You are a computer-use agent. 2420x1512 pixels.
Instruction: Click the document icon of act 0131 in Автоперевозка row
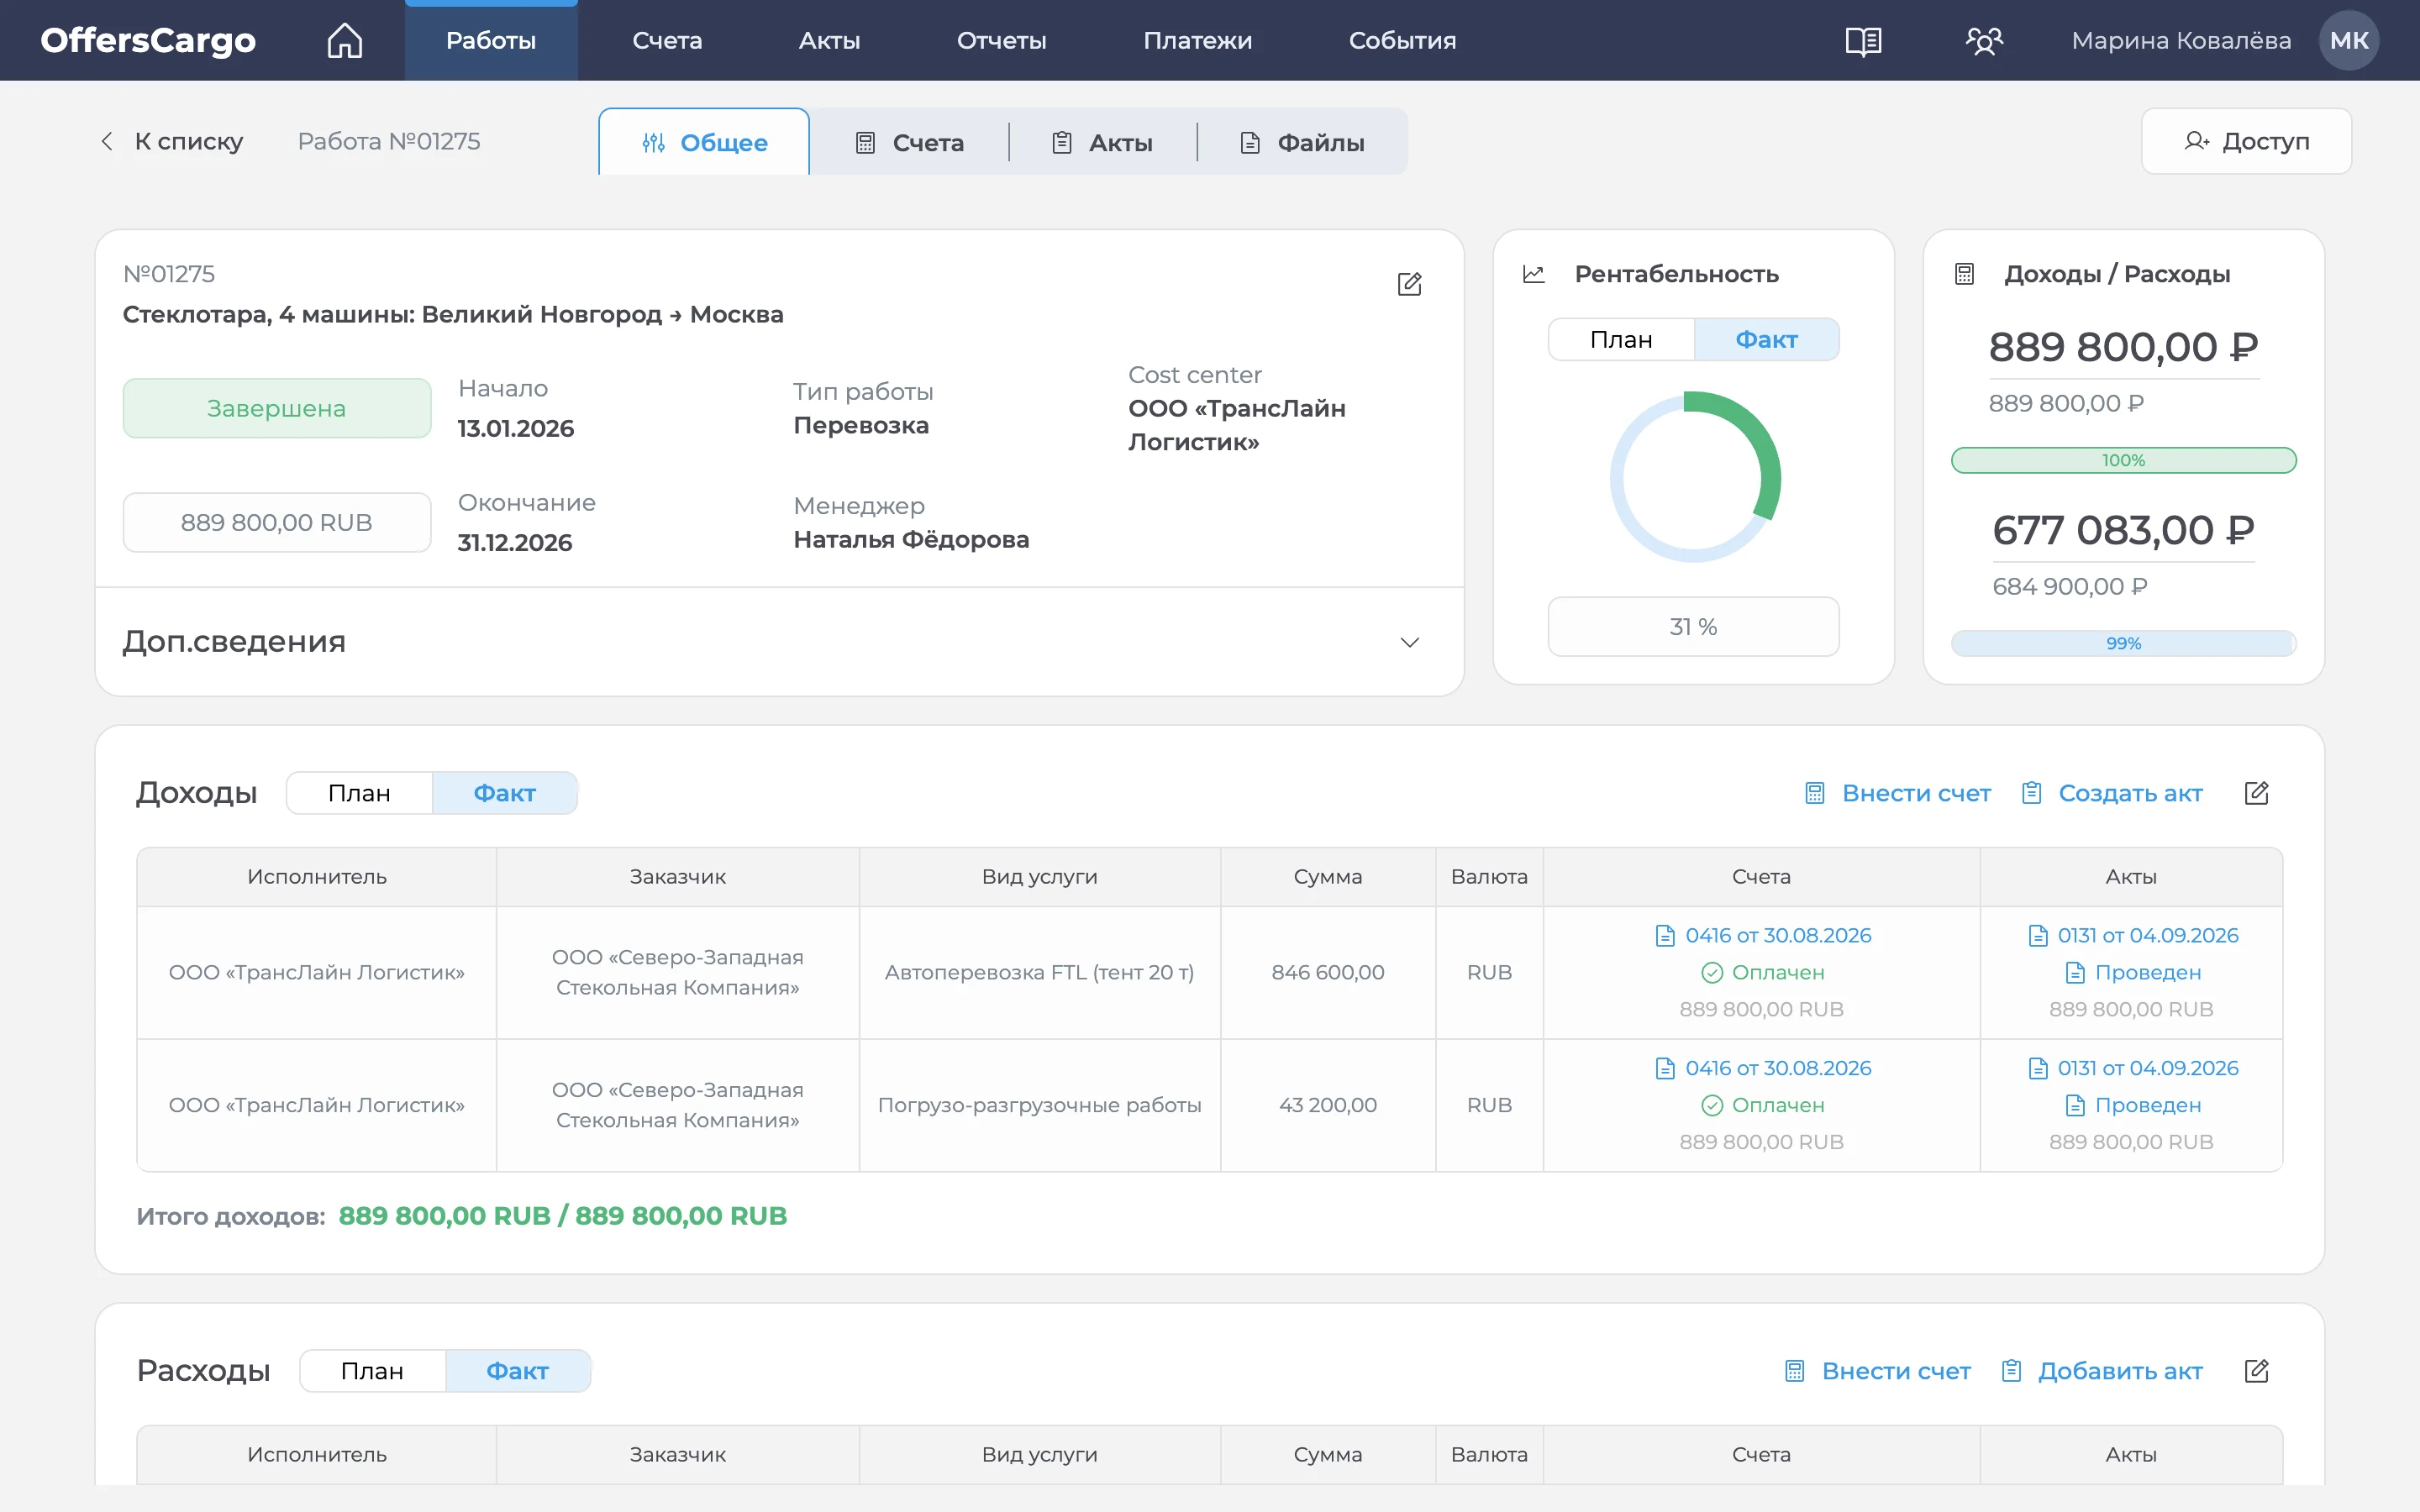pos(2038,936)
